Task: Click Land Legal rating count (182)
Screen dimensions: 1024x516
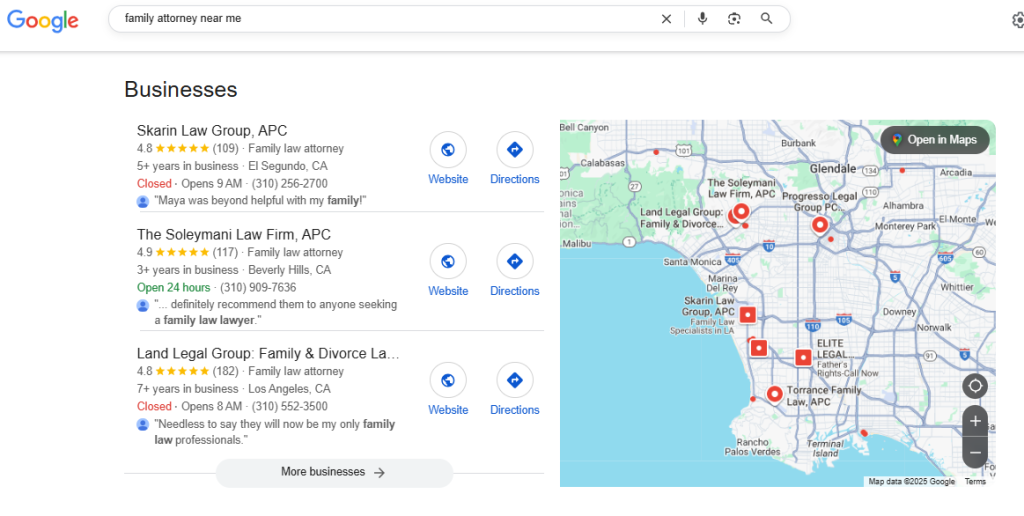Action: coord(225,371)
